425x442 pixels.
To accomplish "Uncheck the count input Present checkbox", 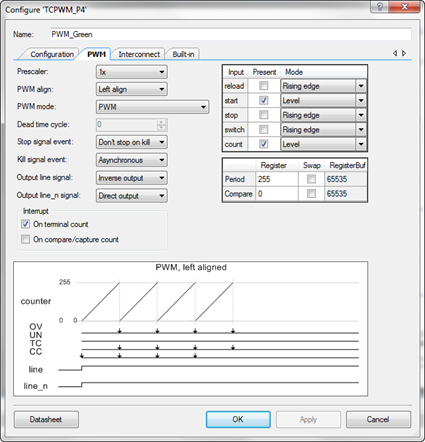I will point(264,144).
